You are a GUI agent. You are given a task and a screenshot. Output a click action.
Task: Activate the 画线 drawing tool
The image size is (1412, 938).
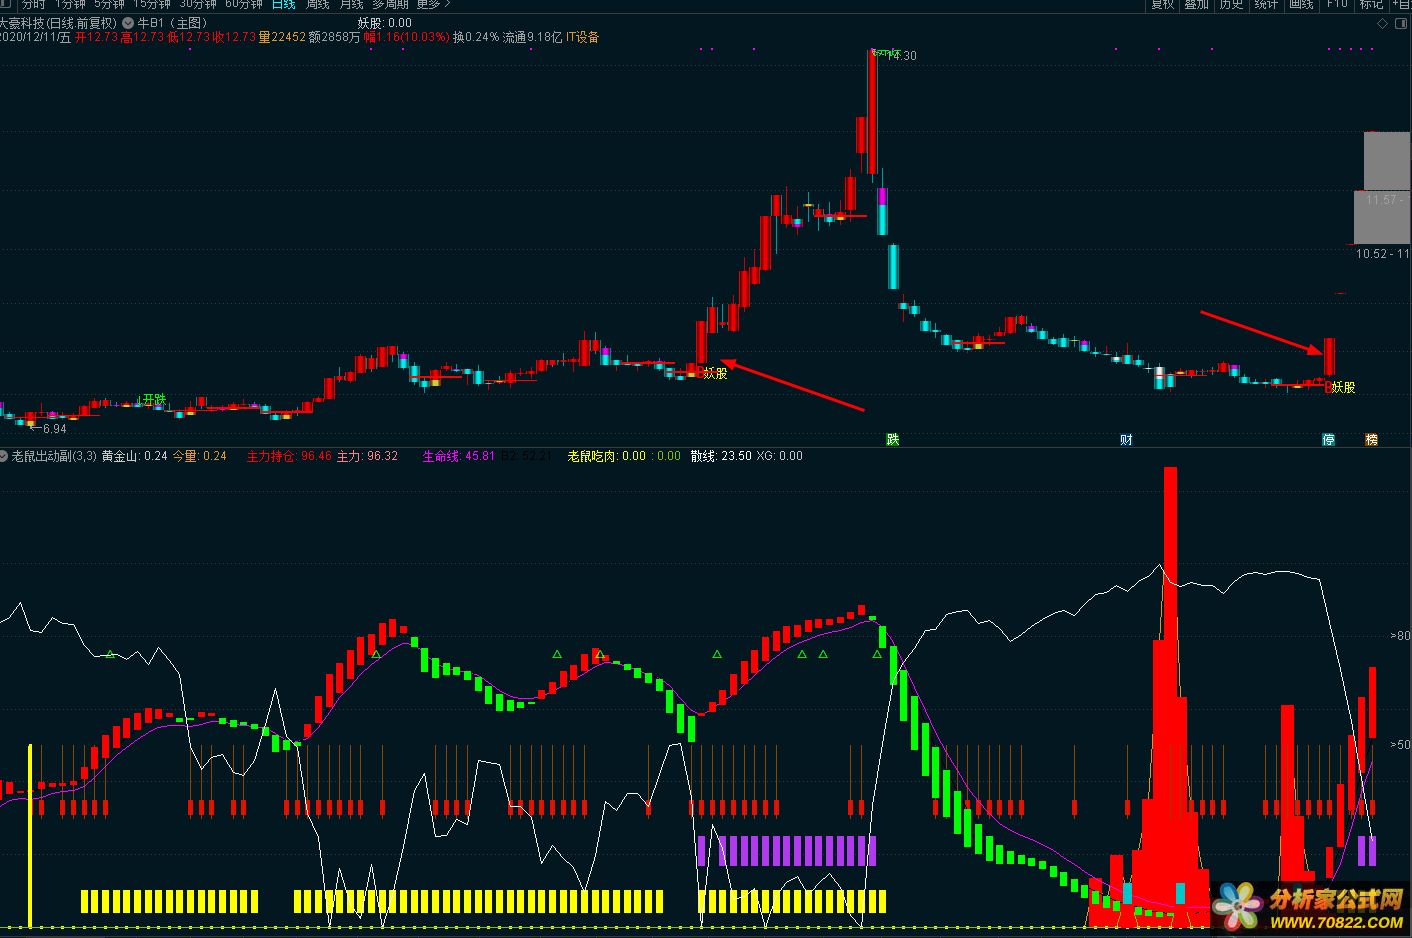pos(1301,4)
